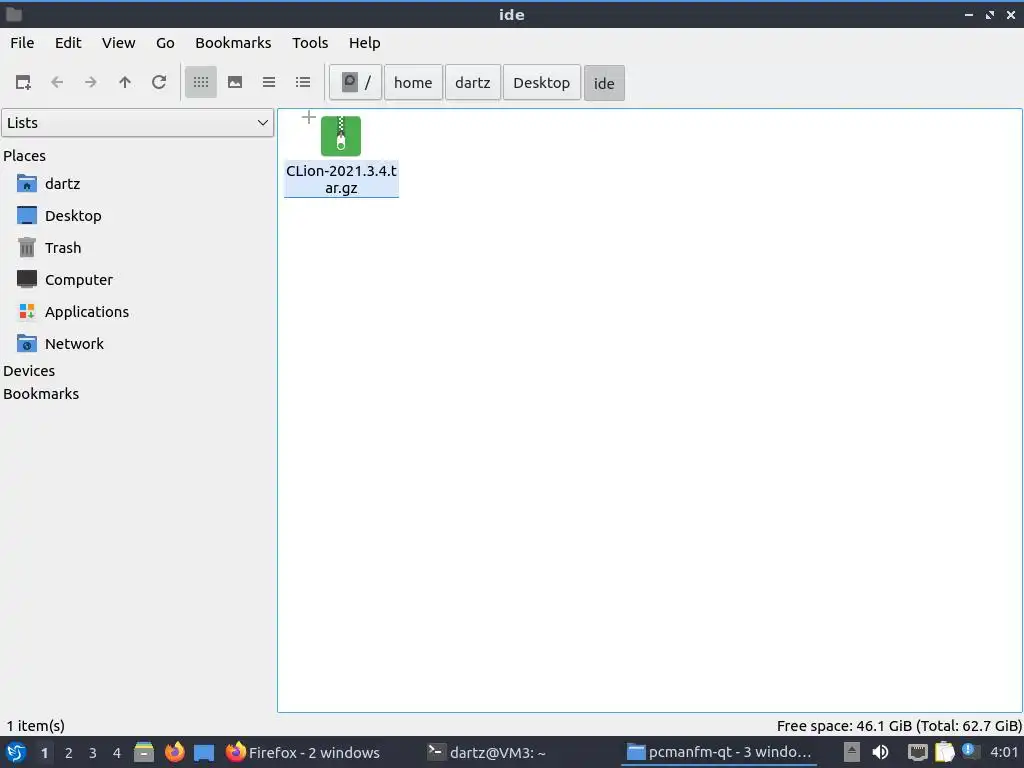Reload the current folder
The height and width of the screenshot is (768, 1024).
(x=159, y=82)
